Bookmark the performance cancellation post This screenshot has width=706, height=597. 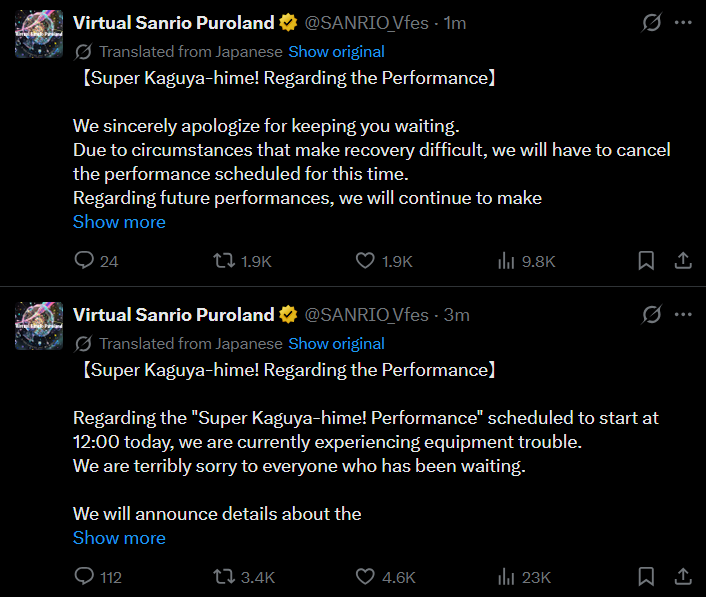coord(647,261)
